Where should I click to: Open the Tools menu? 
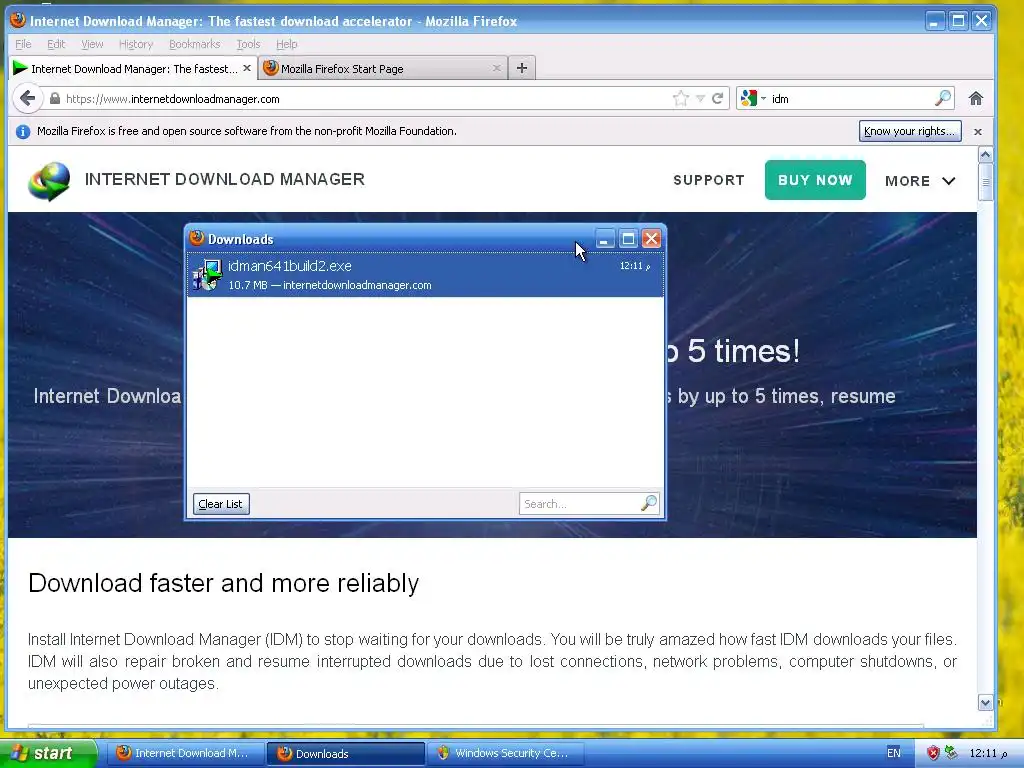248,44
